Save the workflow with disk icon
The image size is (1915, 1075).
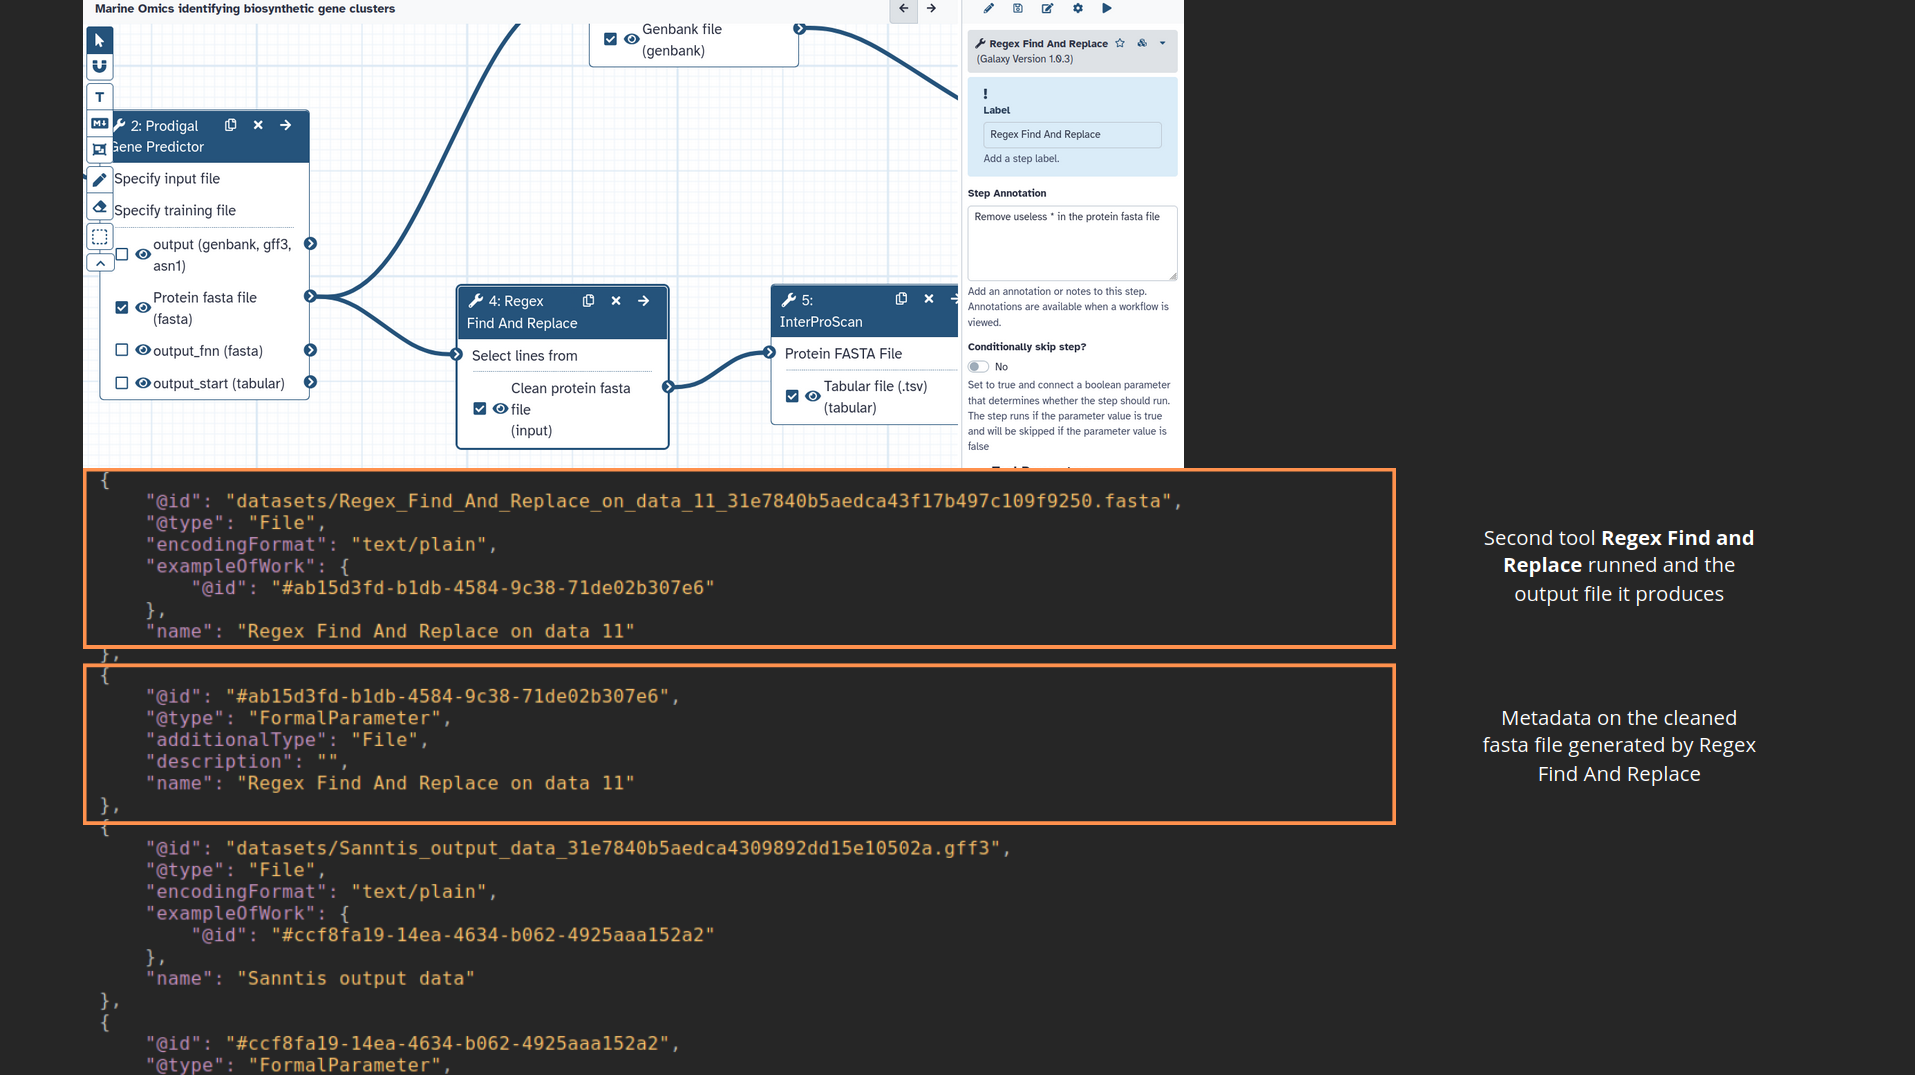(1018, 8)
